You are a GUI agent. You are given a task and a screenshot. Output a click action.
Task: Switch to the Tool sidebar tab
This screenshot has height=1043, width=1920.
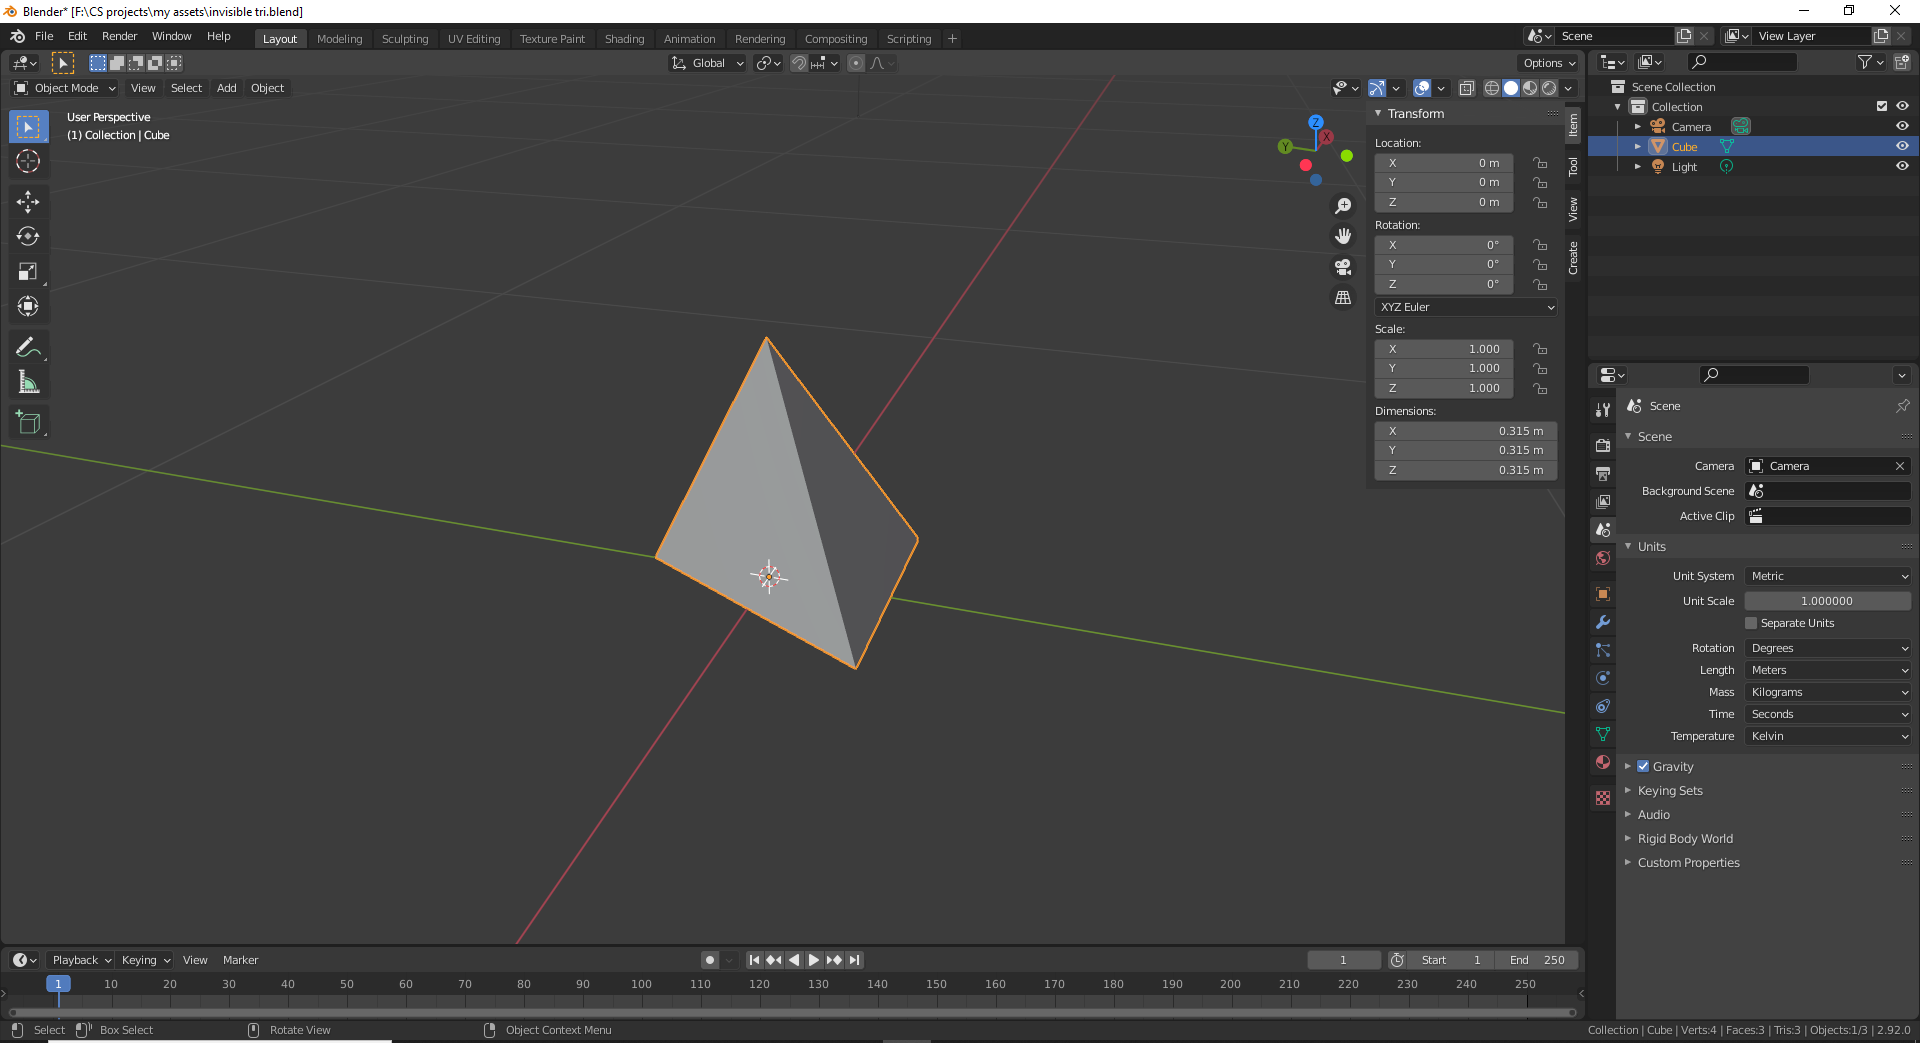(1573, 166)
